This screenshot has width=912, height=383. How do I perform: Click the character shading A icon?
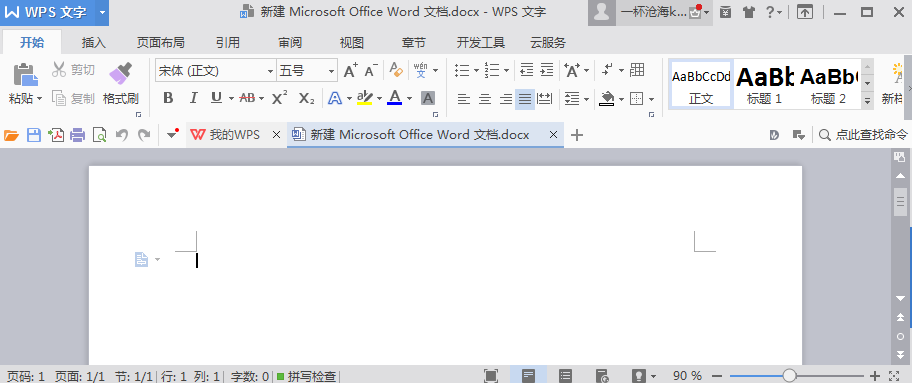[428, 98]
